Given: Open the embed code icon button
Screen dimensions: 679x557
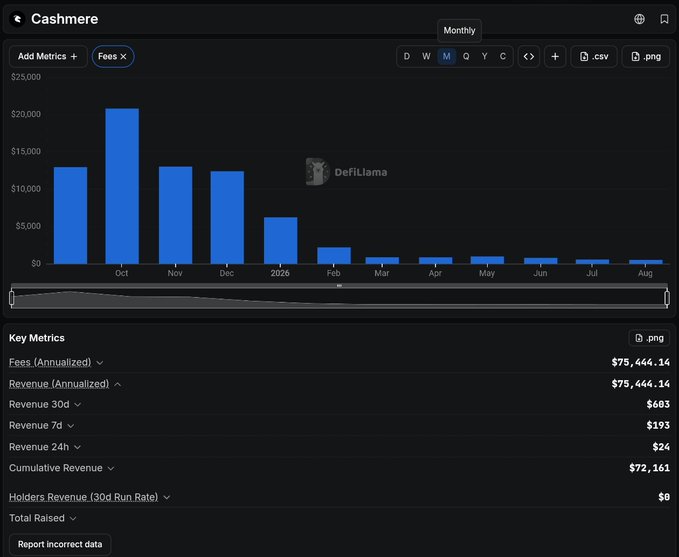Looking at the screenshot, I should pos(529,56).
